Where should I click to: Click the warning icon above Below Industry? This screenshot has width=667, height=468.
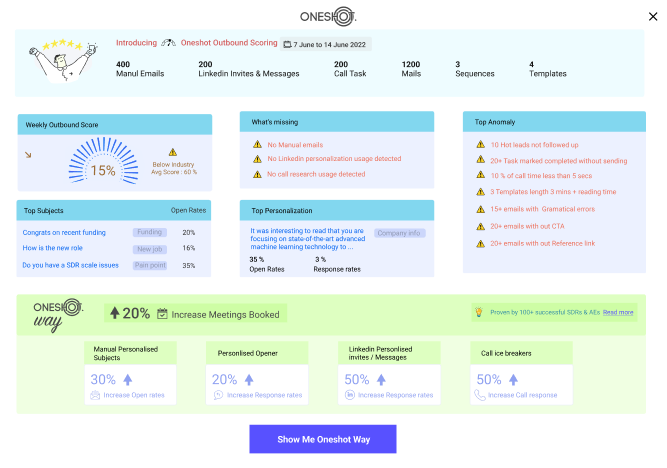(173, 152)
